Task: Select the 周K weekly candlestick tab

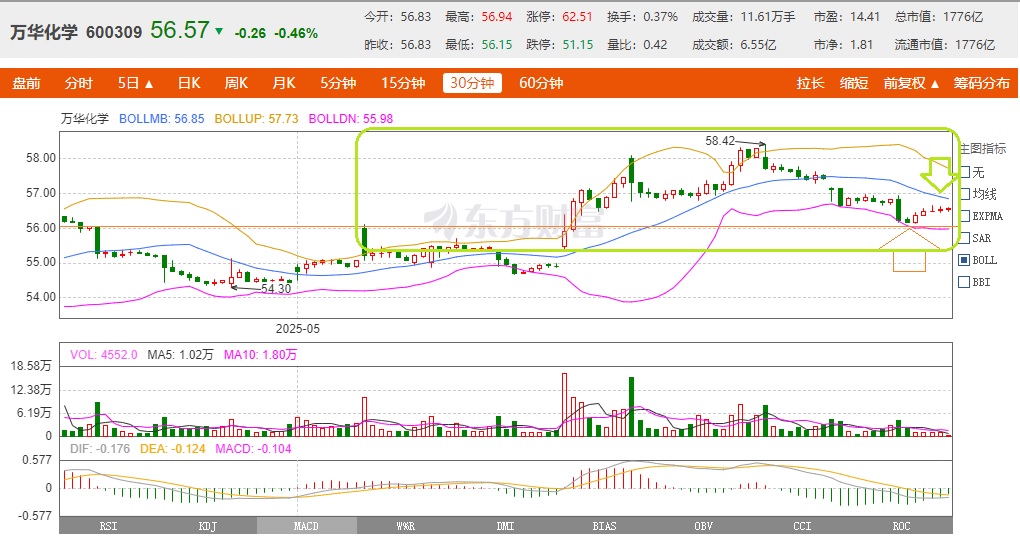Action: pos(236,83)
